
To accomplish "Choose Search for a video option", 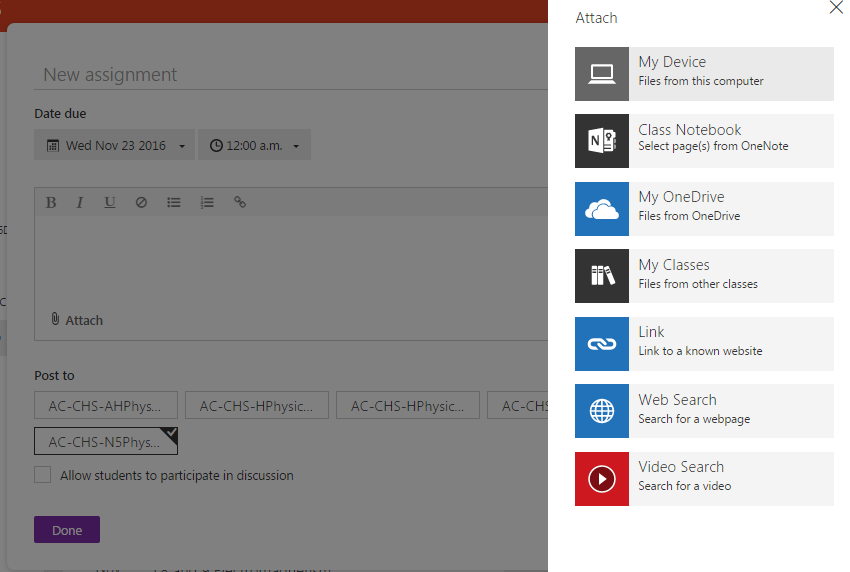I will click(704, 479).
